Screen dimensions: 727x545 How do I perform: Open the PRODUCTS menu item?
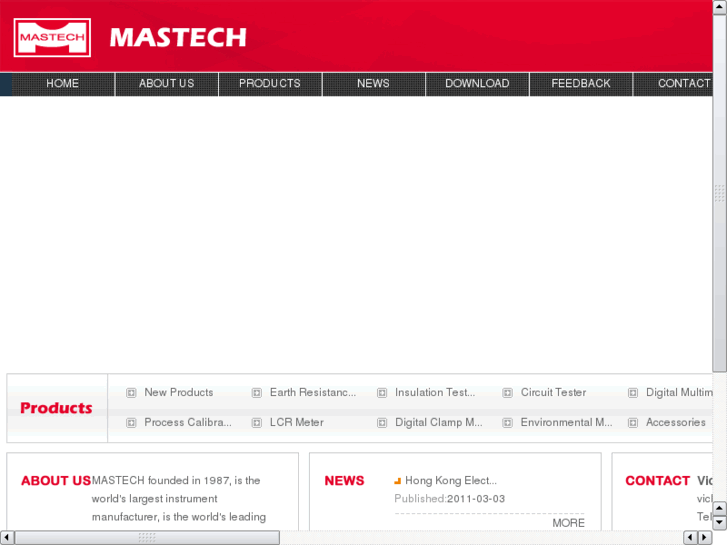(270, 83)
